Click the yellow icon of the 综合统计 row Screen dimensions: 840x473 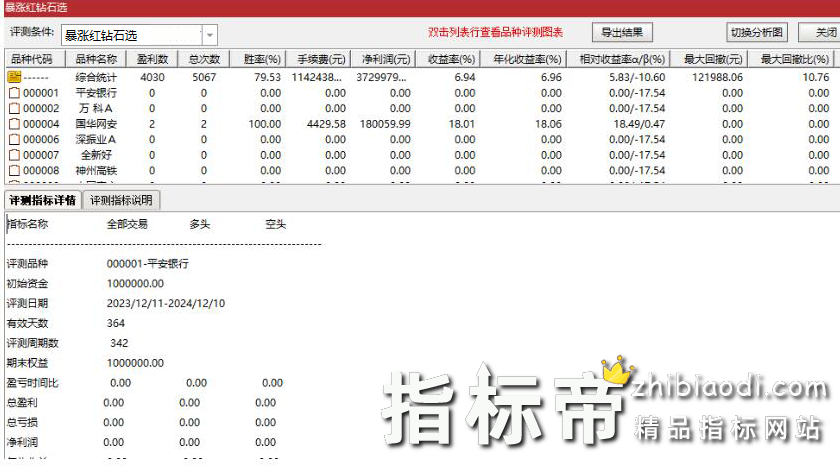(14, 77)
